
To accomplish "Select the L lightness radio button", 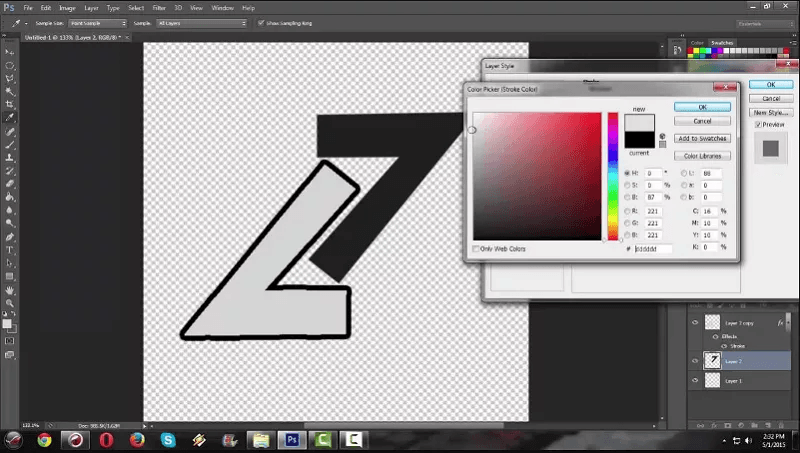I will (x=684, y=173).
